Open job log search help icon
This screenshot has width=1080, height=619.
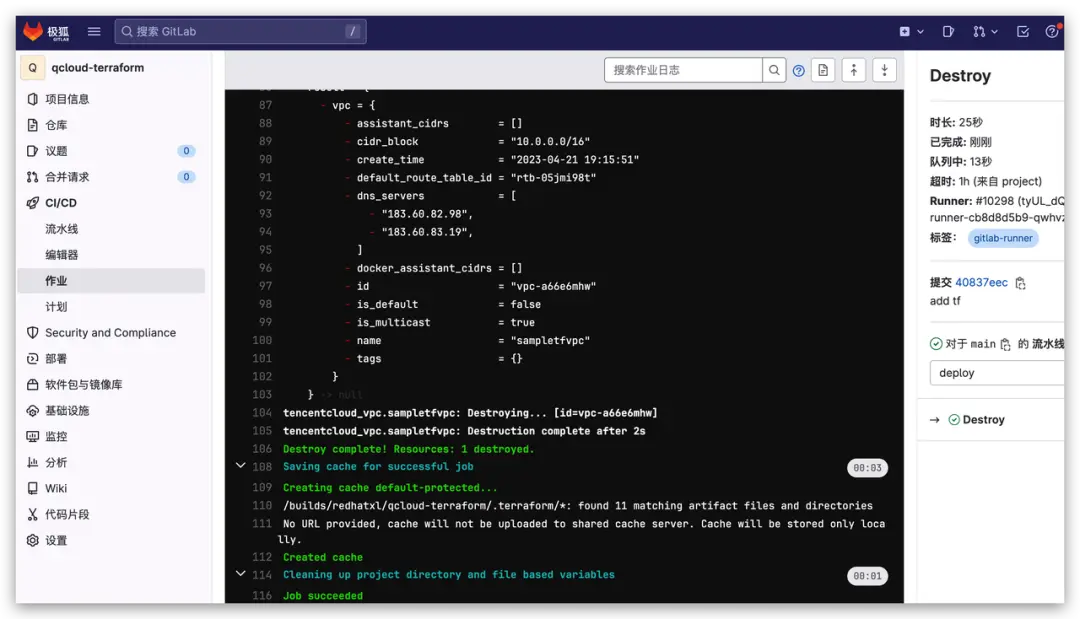tap(799, 70)
